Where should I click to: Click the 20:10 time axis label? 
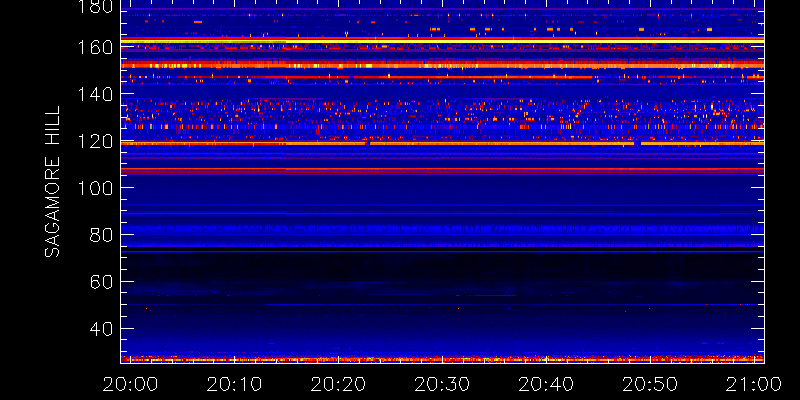tap(235, 384)
